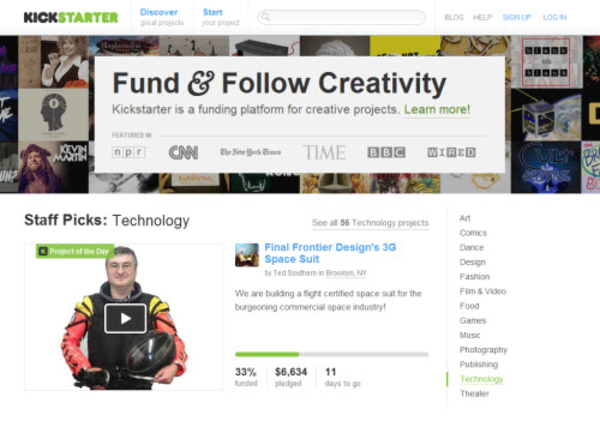The width and height of the screenshot is (600, 421).
Task: See all 56 Technology projects
Action: (x=370, y=223)
